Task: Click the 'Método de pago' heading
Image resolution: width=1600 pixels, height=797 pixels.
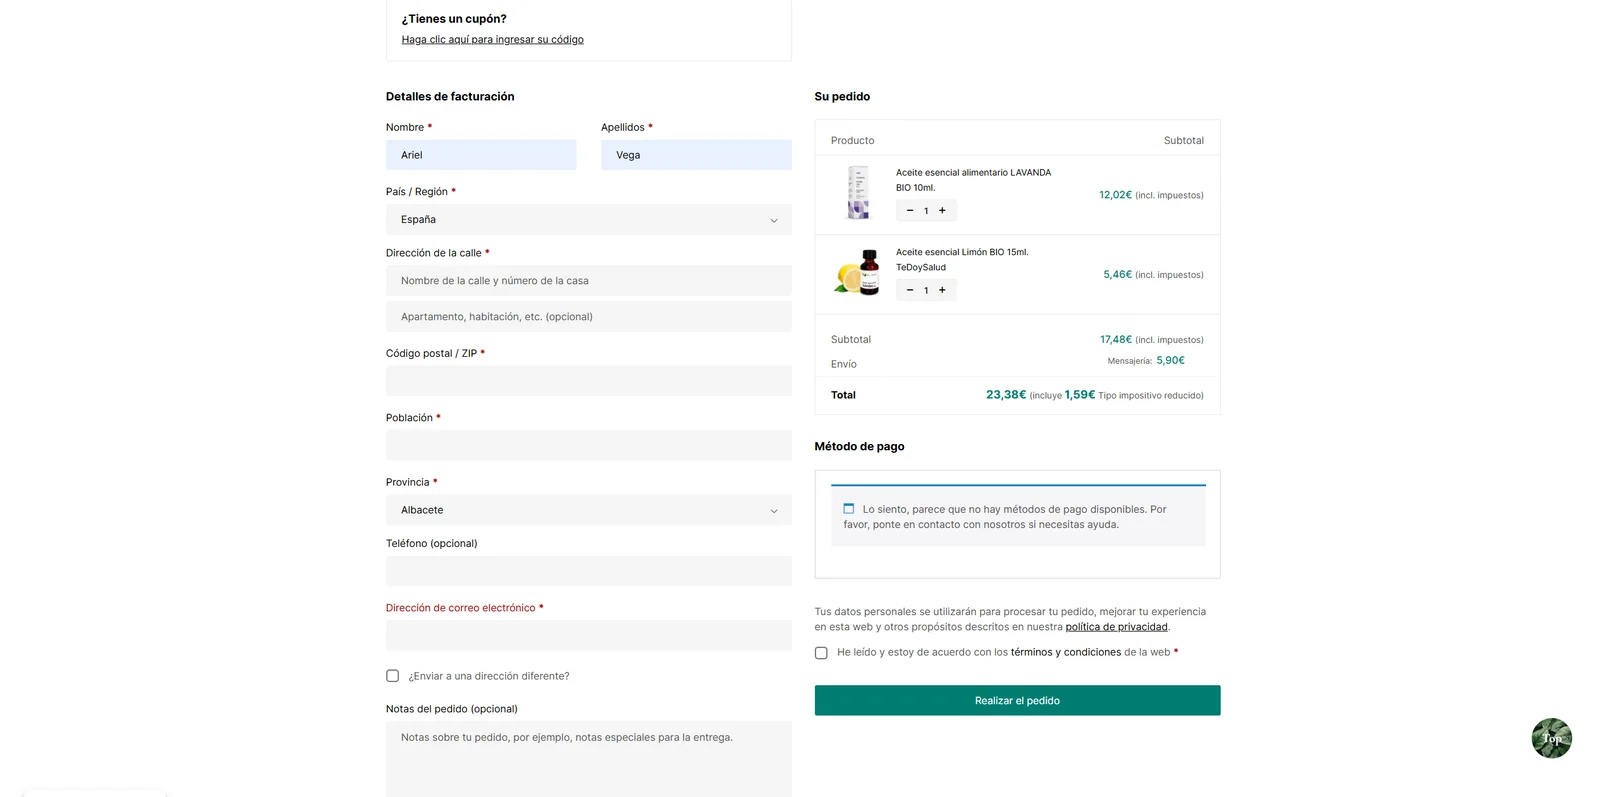Action: (x=859, y=447)
